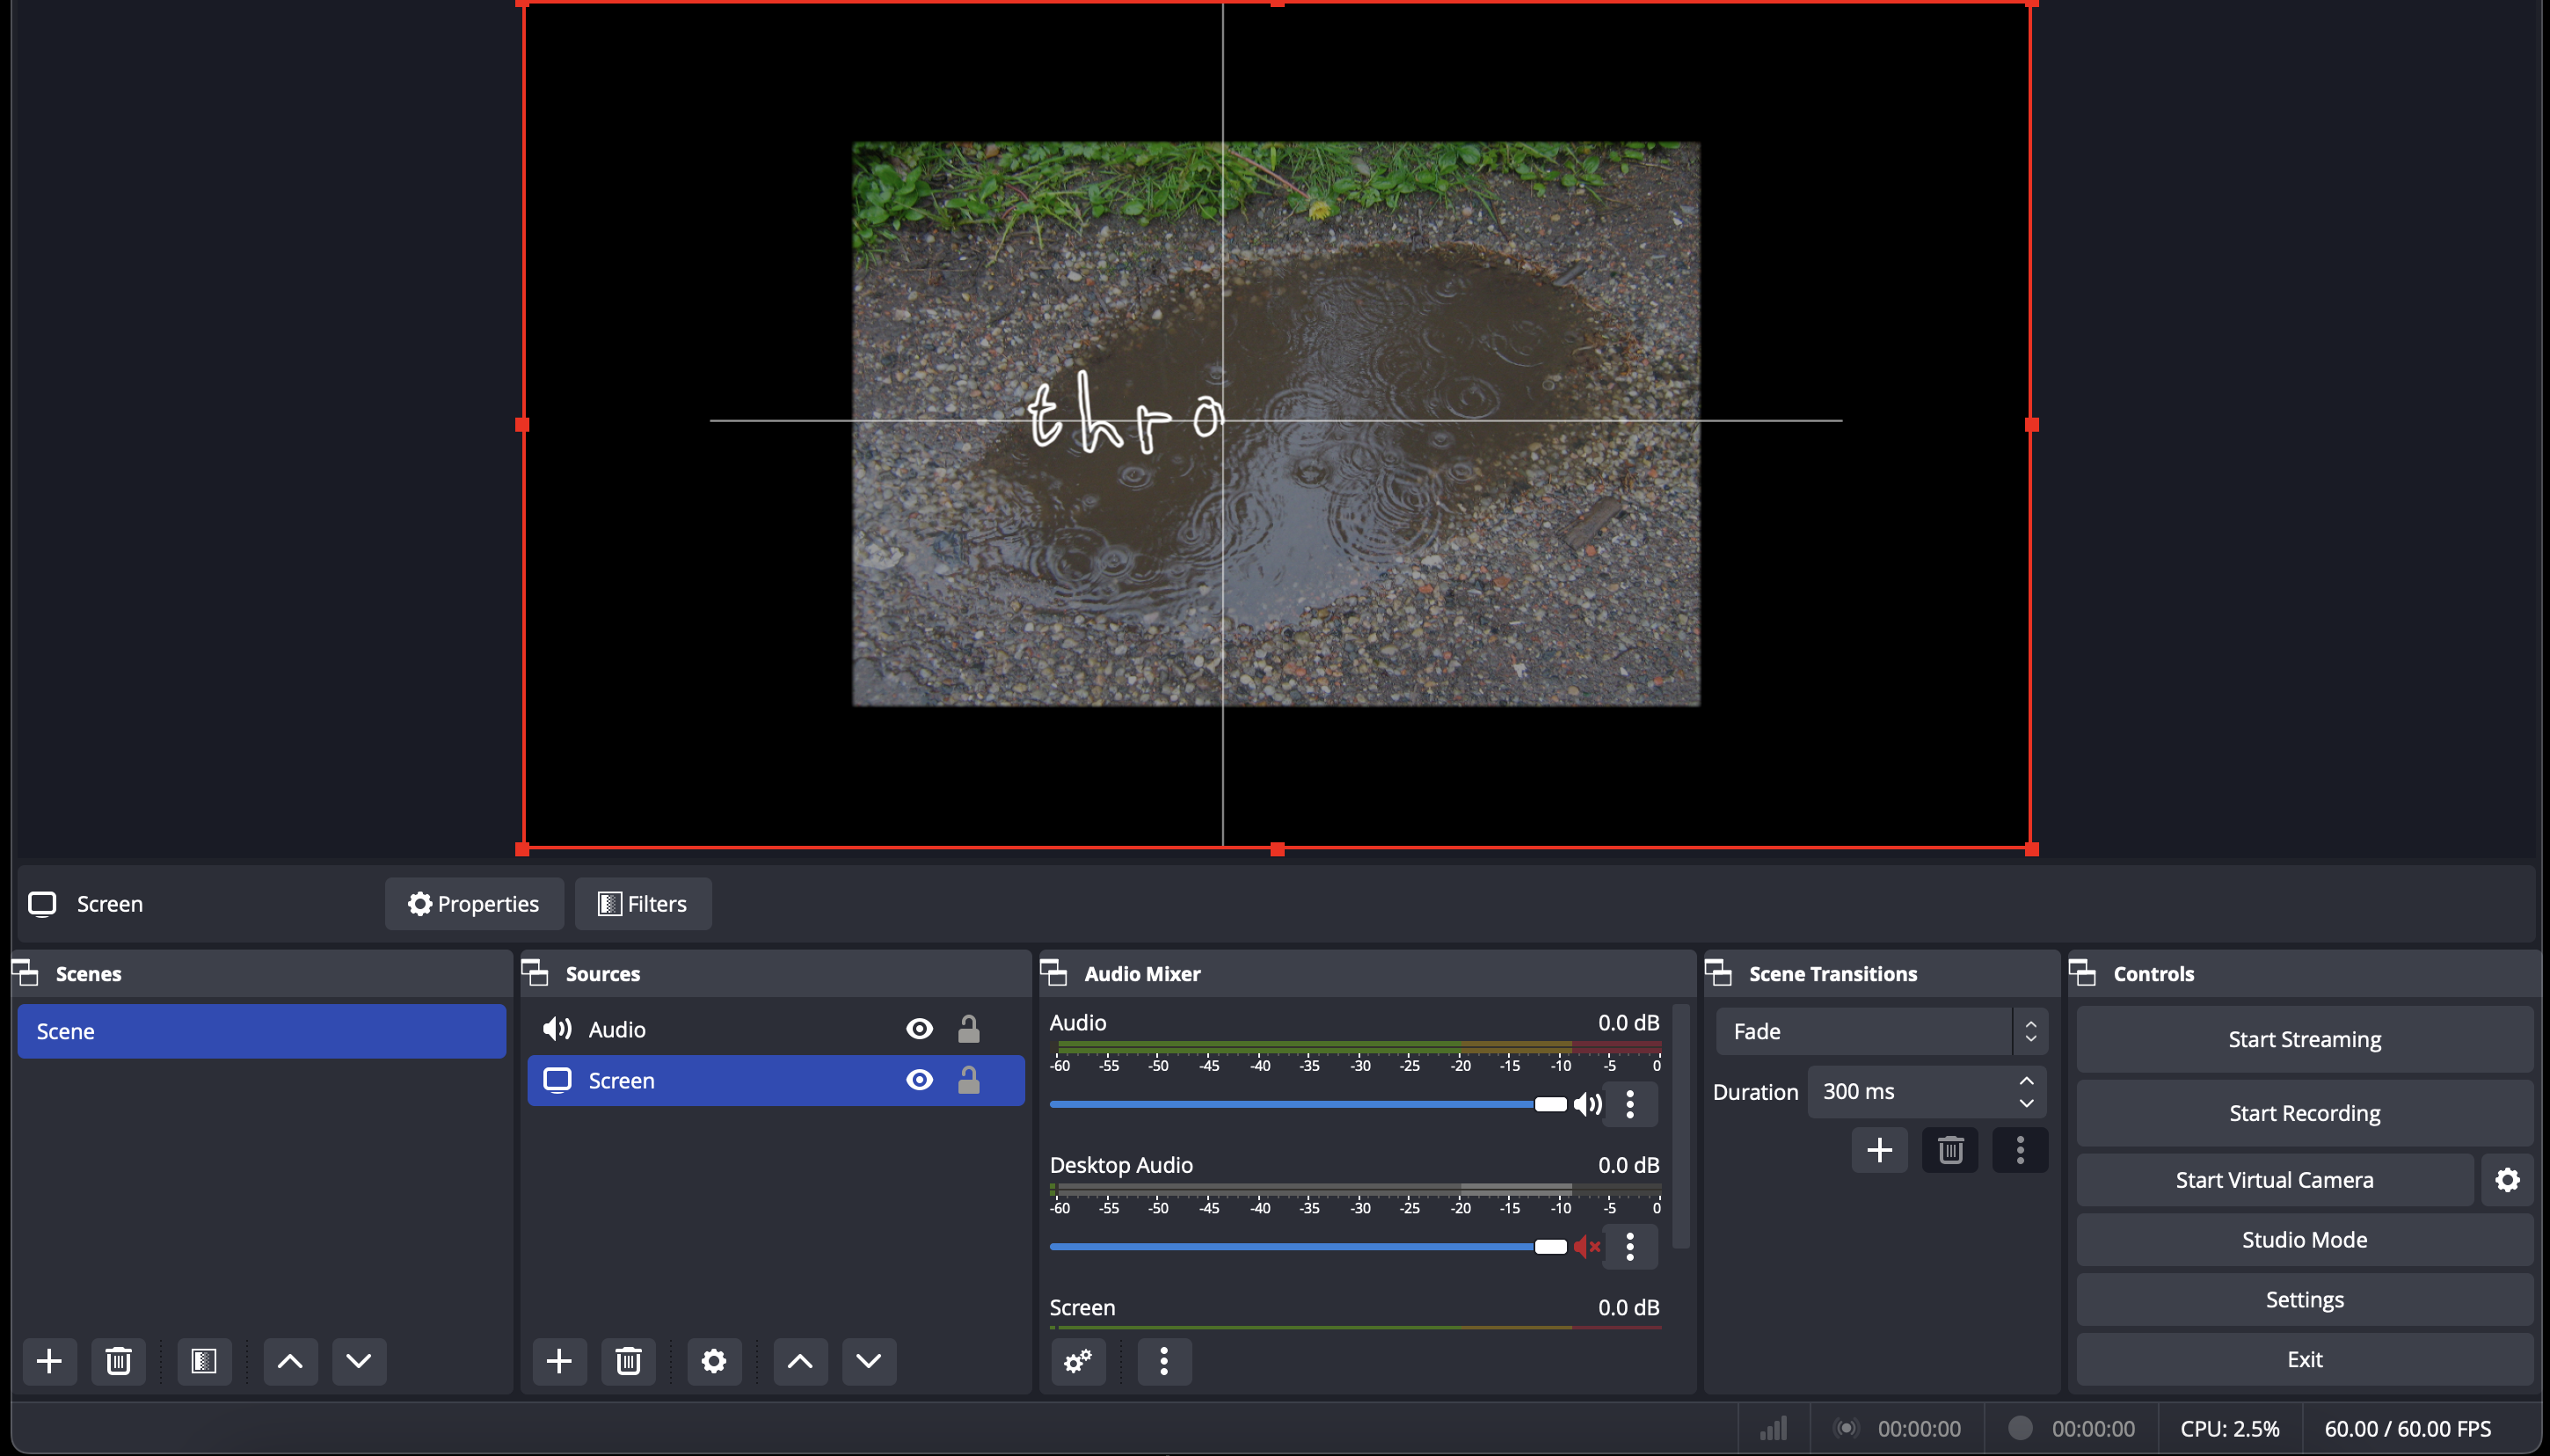2550x1456 pixels.
Task: Open source properties gear in Sources toolbar
Action: 714,1361
